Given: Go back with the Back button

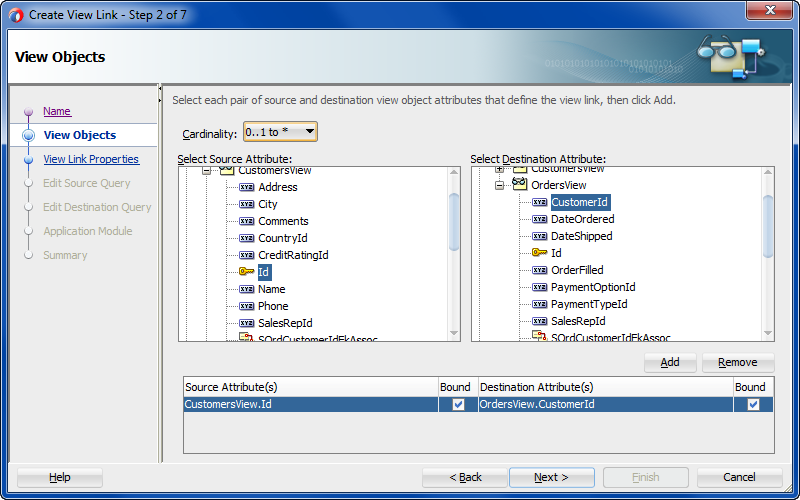Looking at the screenshot, I should click(x=465, y=478).
